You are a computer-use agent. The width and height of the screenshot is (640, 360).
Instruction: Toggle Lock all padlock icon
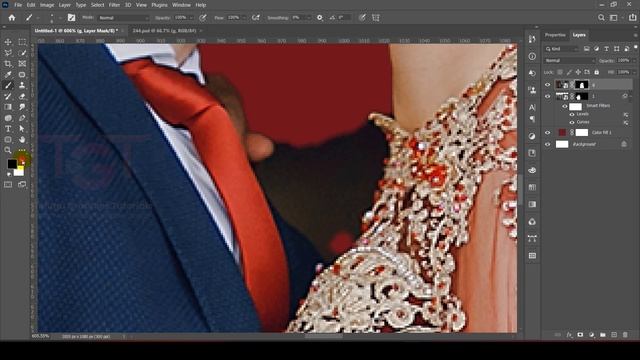tap(596, 72)
